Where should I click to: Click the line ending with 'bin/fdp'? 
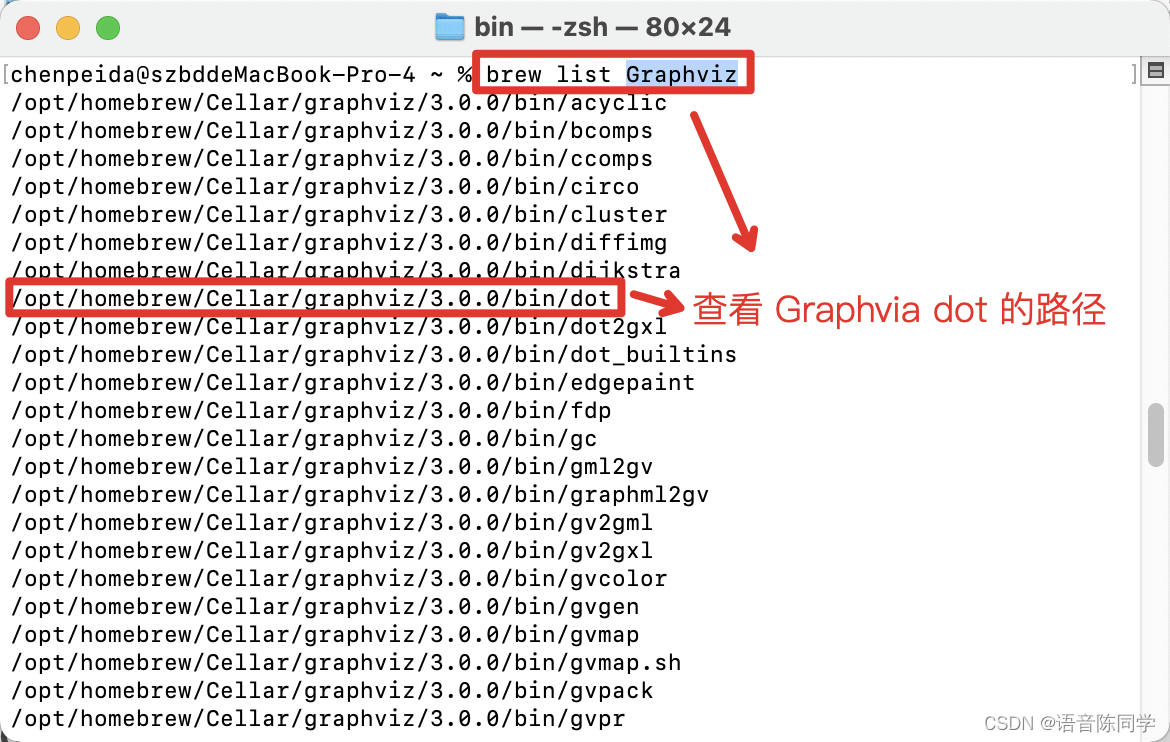(x=311, y=411)
